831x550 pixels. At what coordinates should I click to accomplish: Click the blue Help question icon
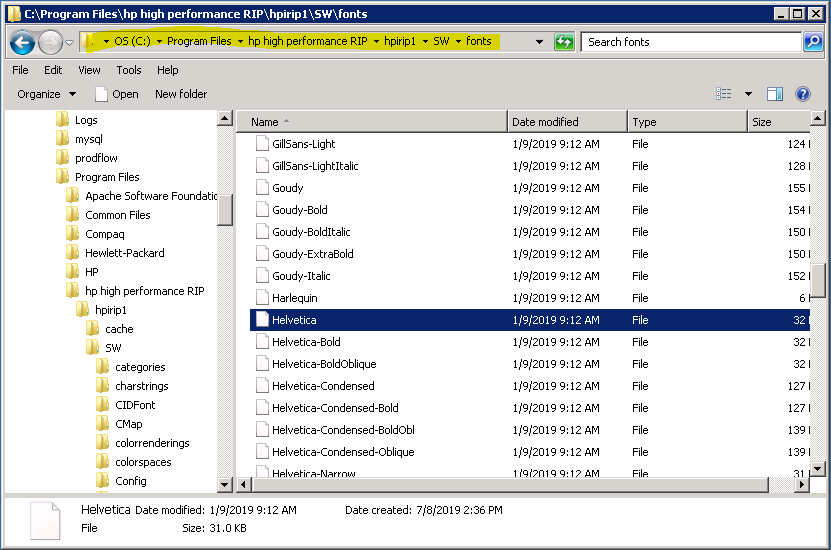(802, 94)
